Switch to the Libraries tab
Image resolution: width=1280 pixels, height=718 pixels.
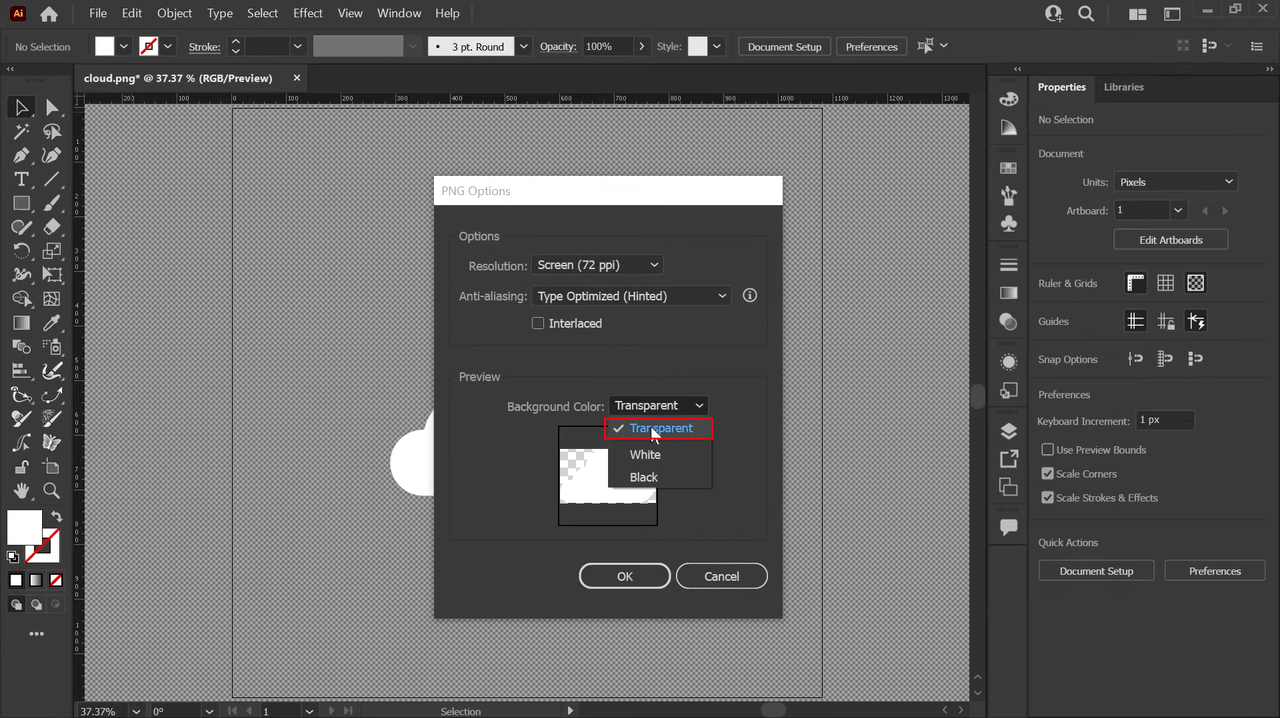(1123, 87)
